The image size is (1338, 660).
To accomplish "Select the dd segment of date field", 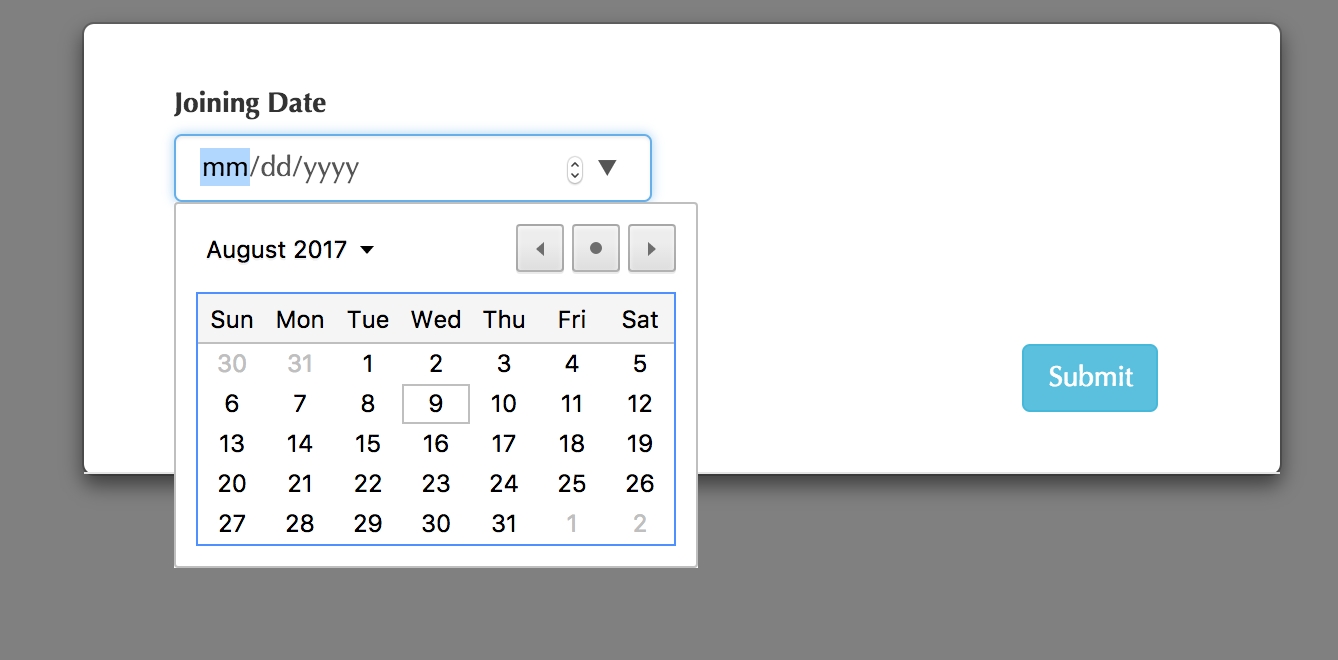I will click(x=275, y=167).
